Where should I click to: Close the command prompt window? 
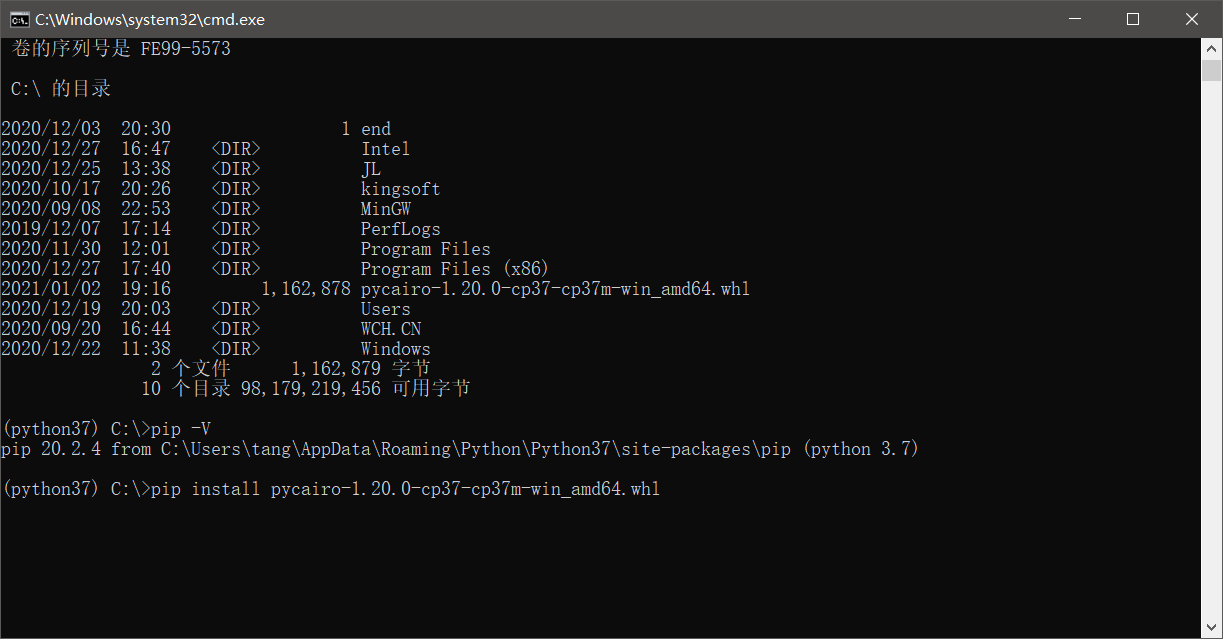(x=1191, y=19)
